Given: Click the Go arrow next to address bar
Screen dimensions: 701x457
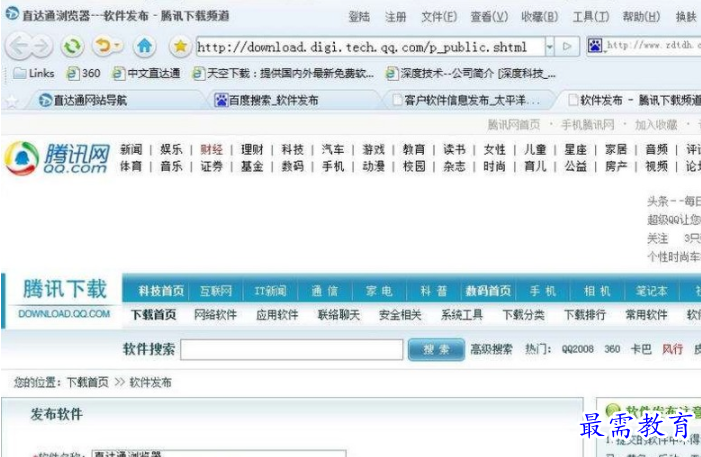Looking at the screenshot, I should pos(567,46).
